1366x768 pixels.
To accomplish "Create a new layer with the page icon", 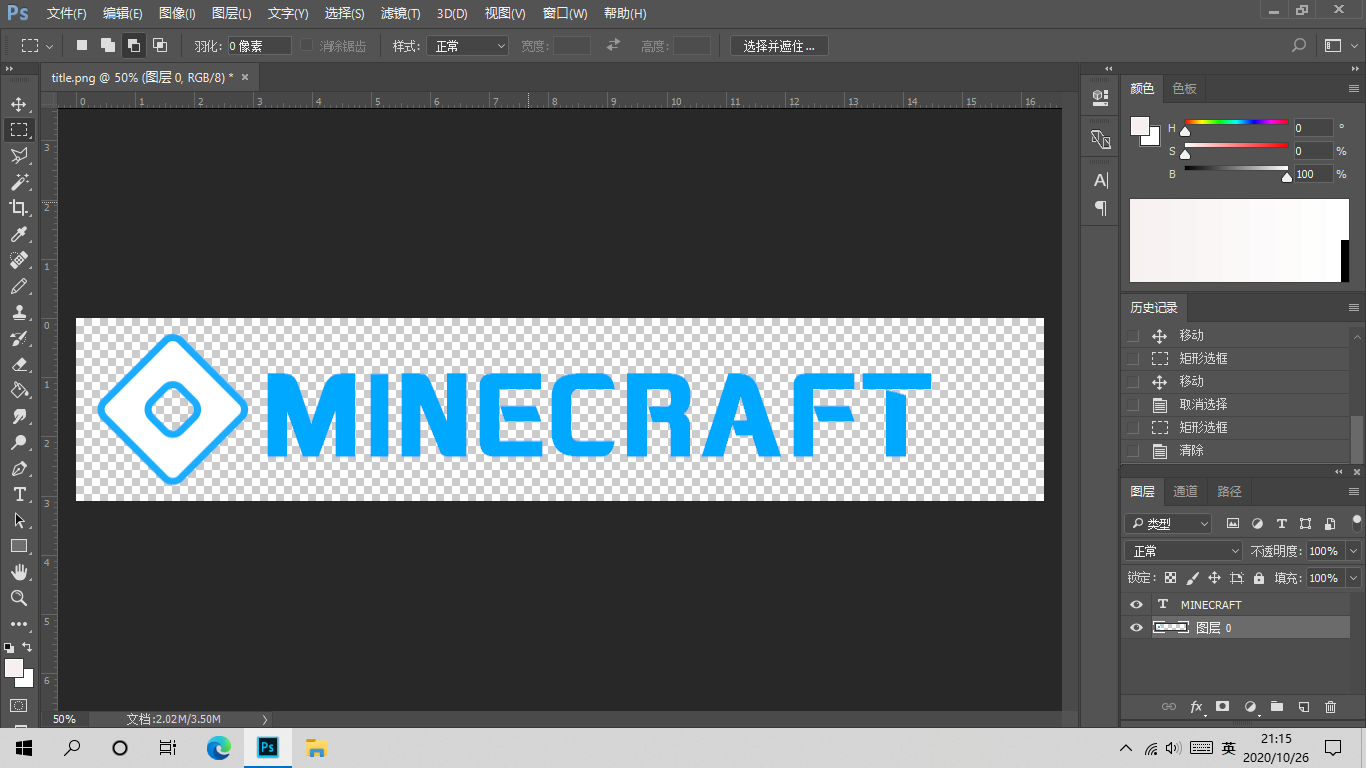I will coord(1303,707).
